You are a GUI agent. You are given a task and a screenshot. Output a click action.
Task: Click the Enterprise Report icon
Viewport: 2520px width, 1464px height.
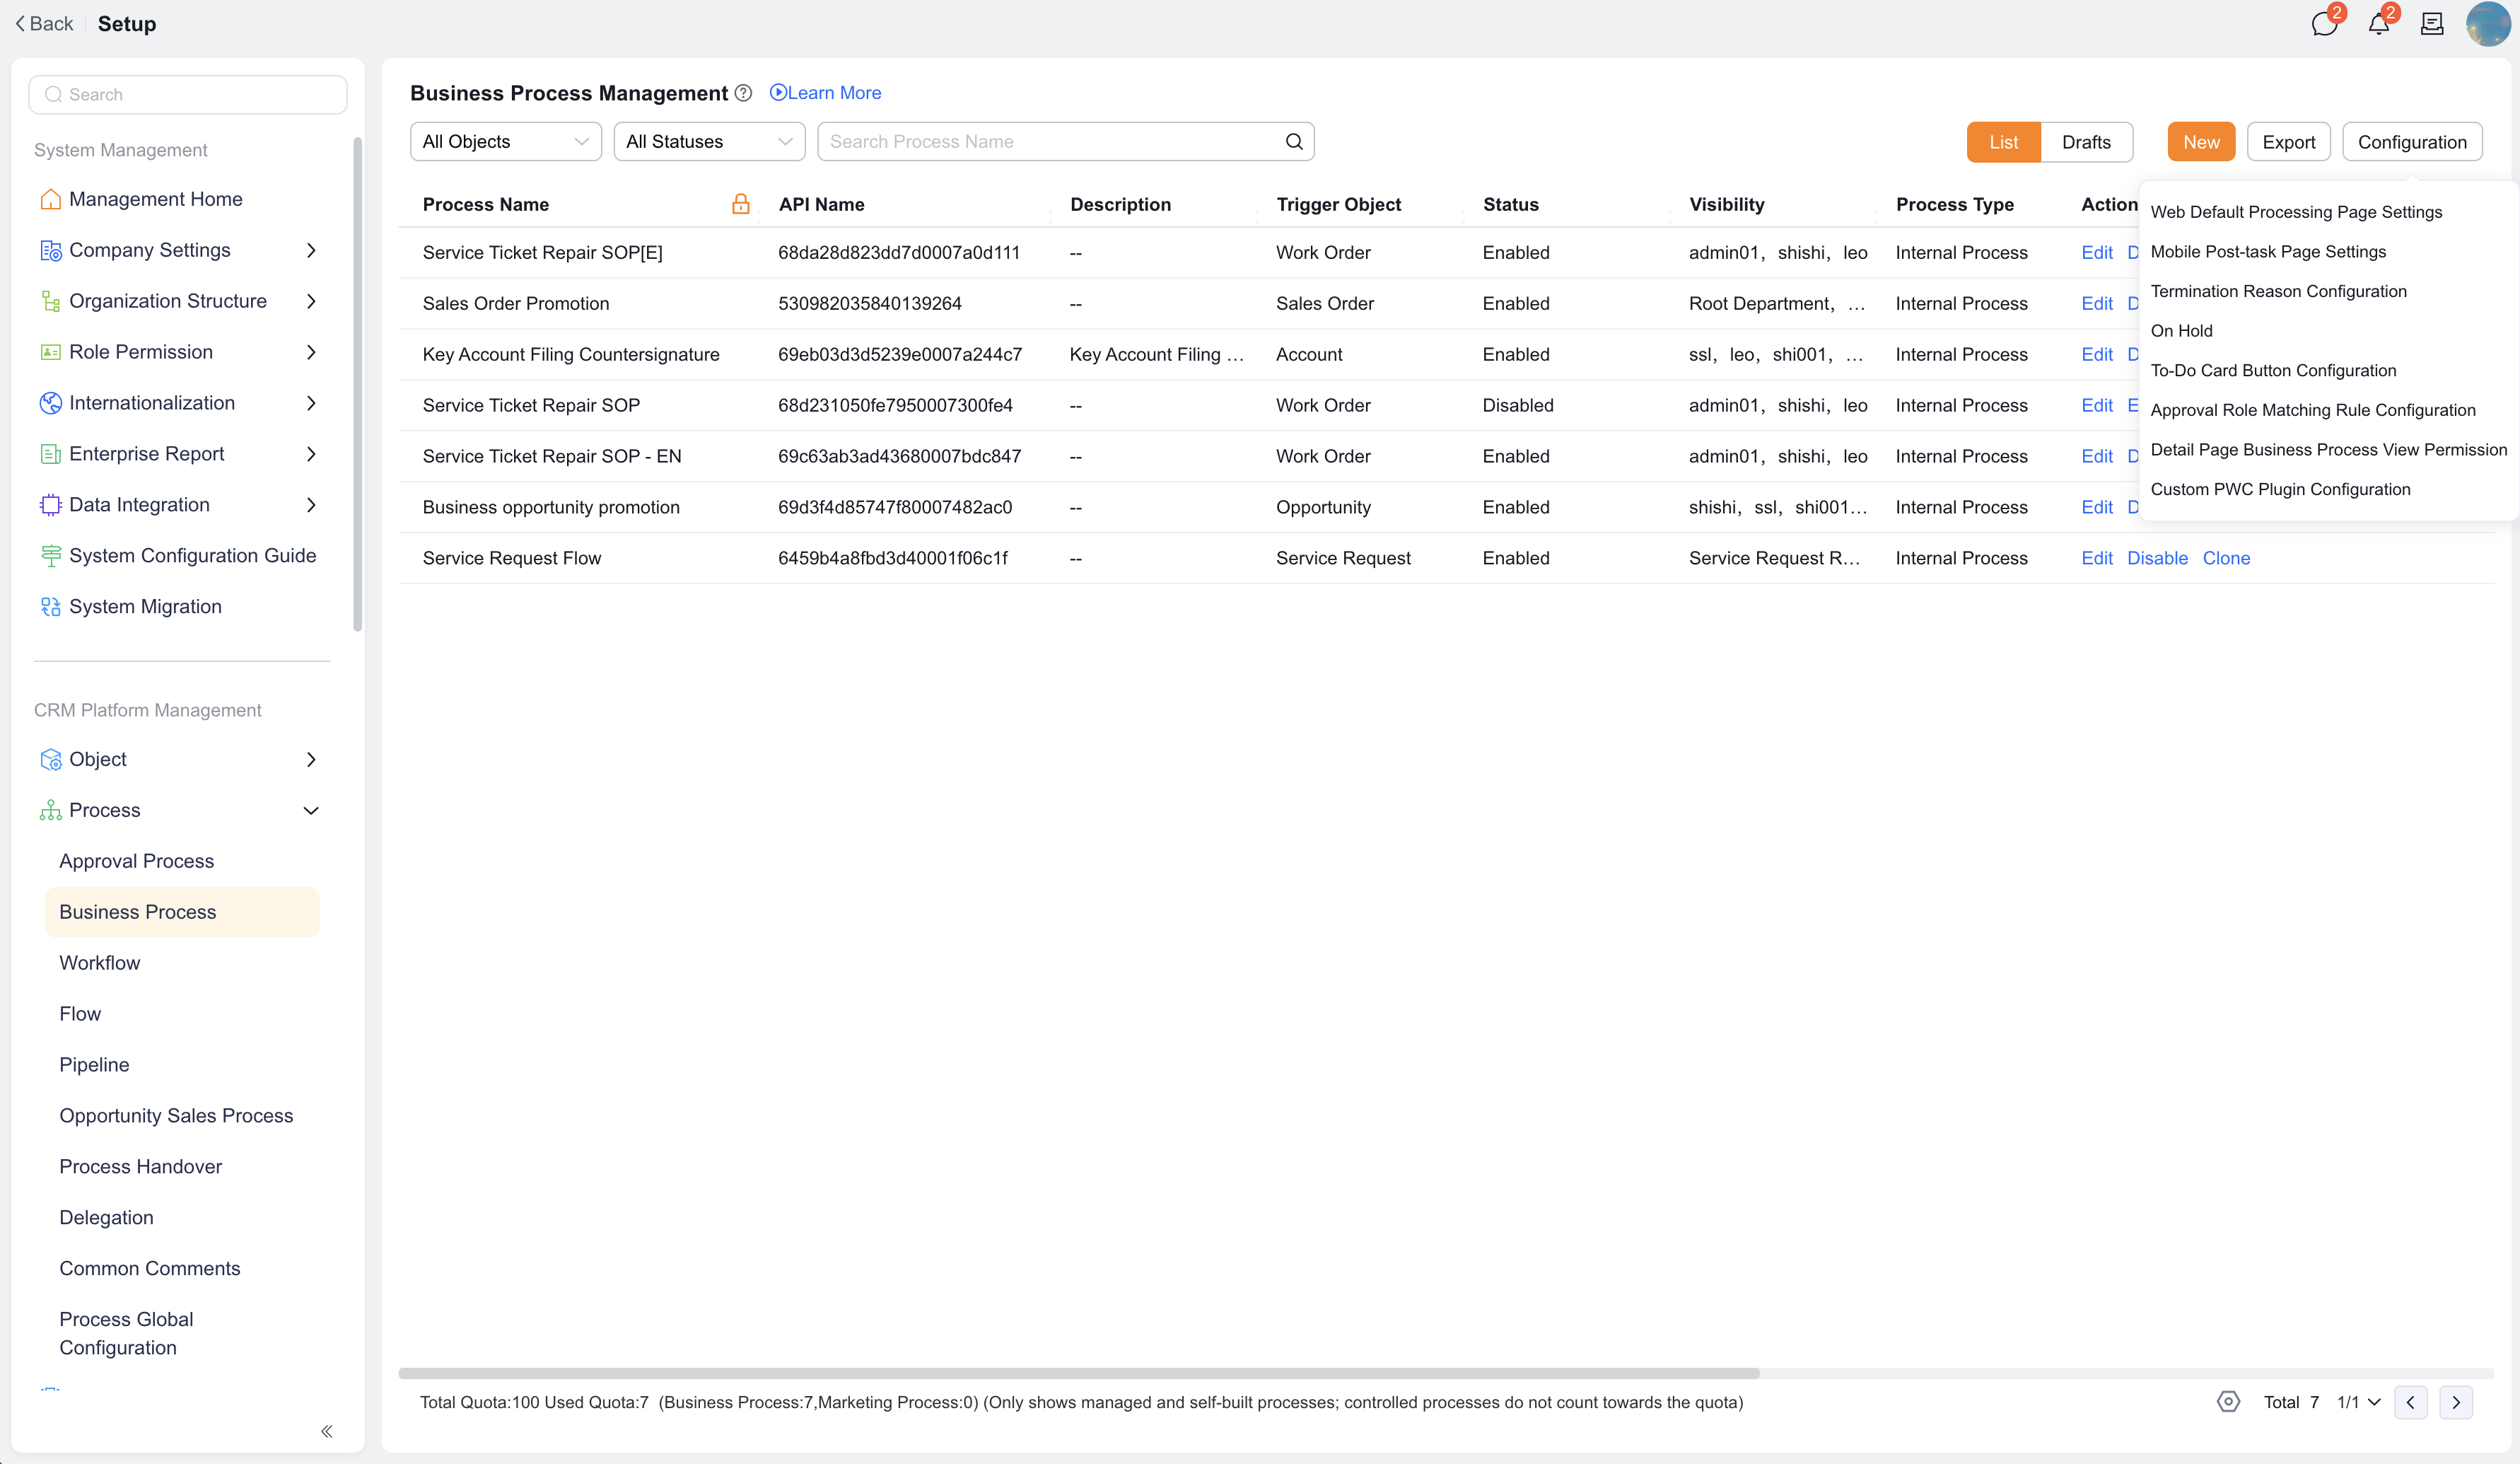pos(50,454)
